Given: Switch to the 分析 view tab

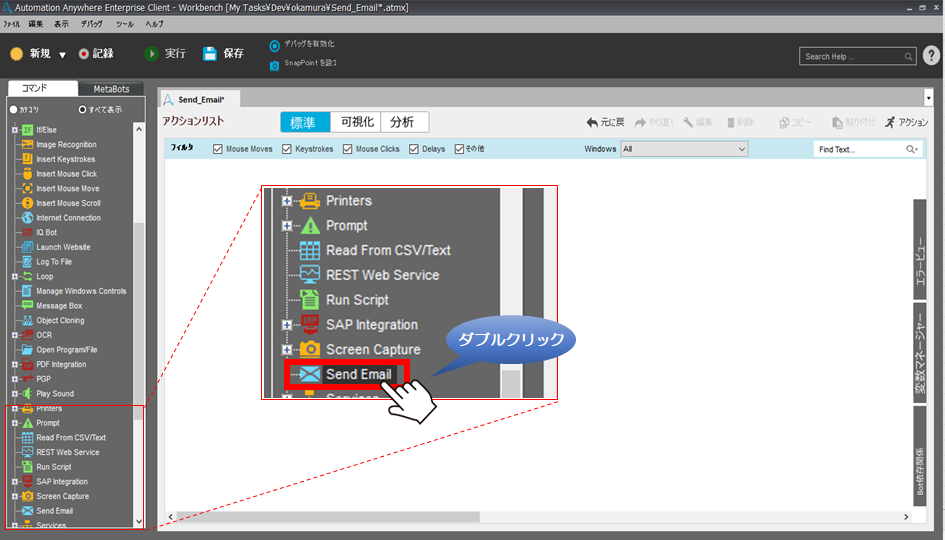Looking at the screenshot, I should pyautogui.click(x=402, y=122).
